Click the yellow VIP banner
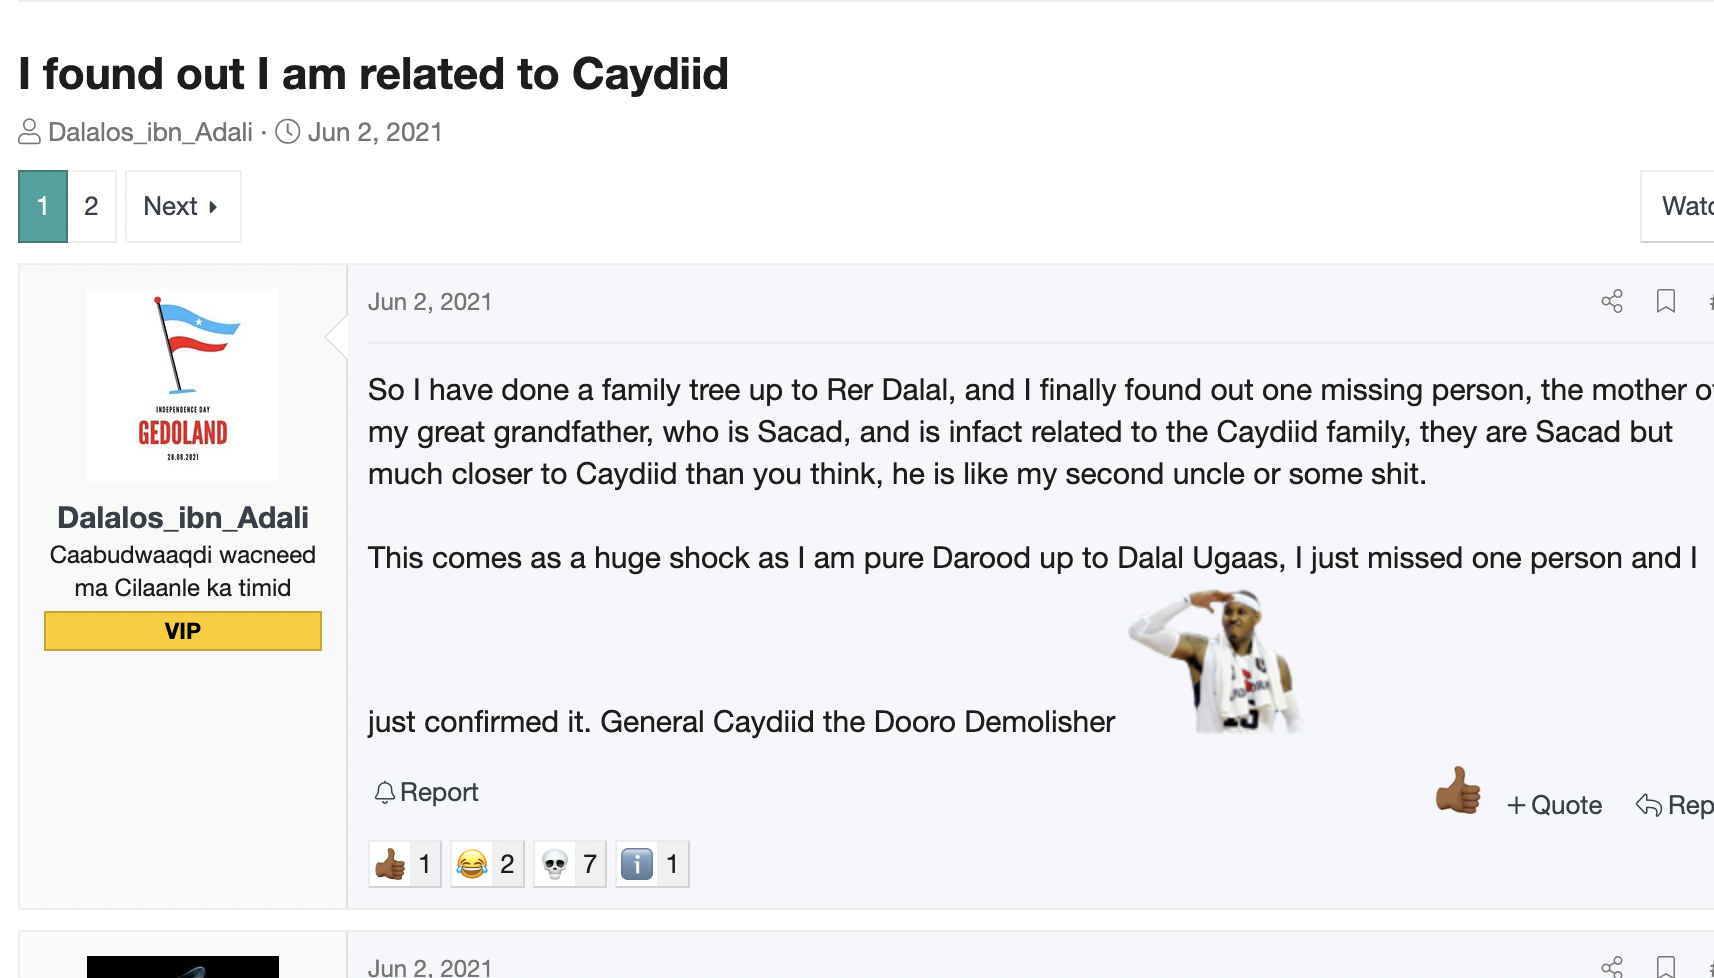Screen dimensions: 1714x978 click(183, 631)
